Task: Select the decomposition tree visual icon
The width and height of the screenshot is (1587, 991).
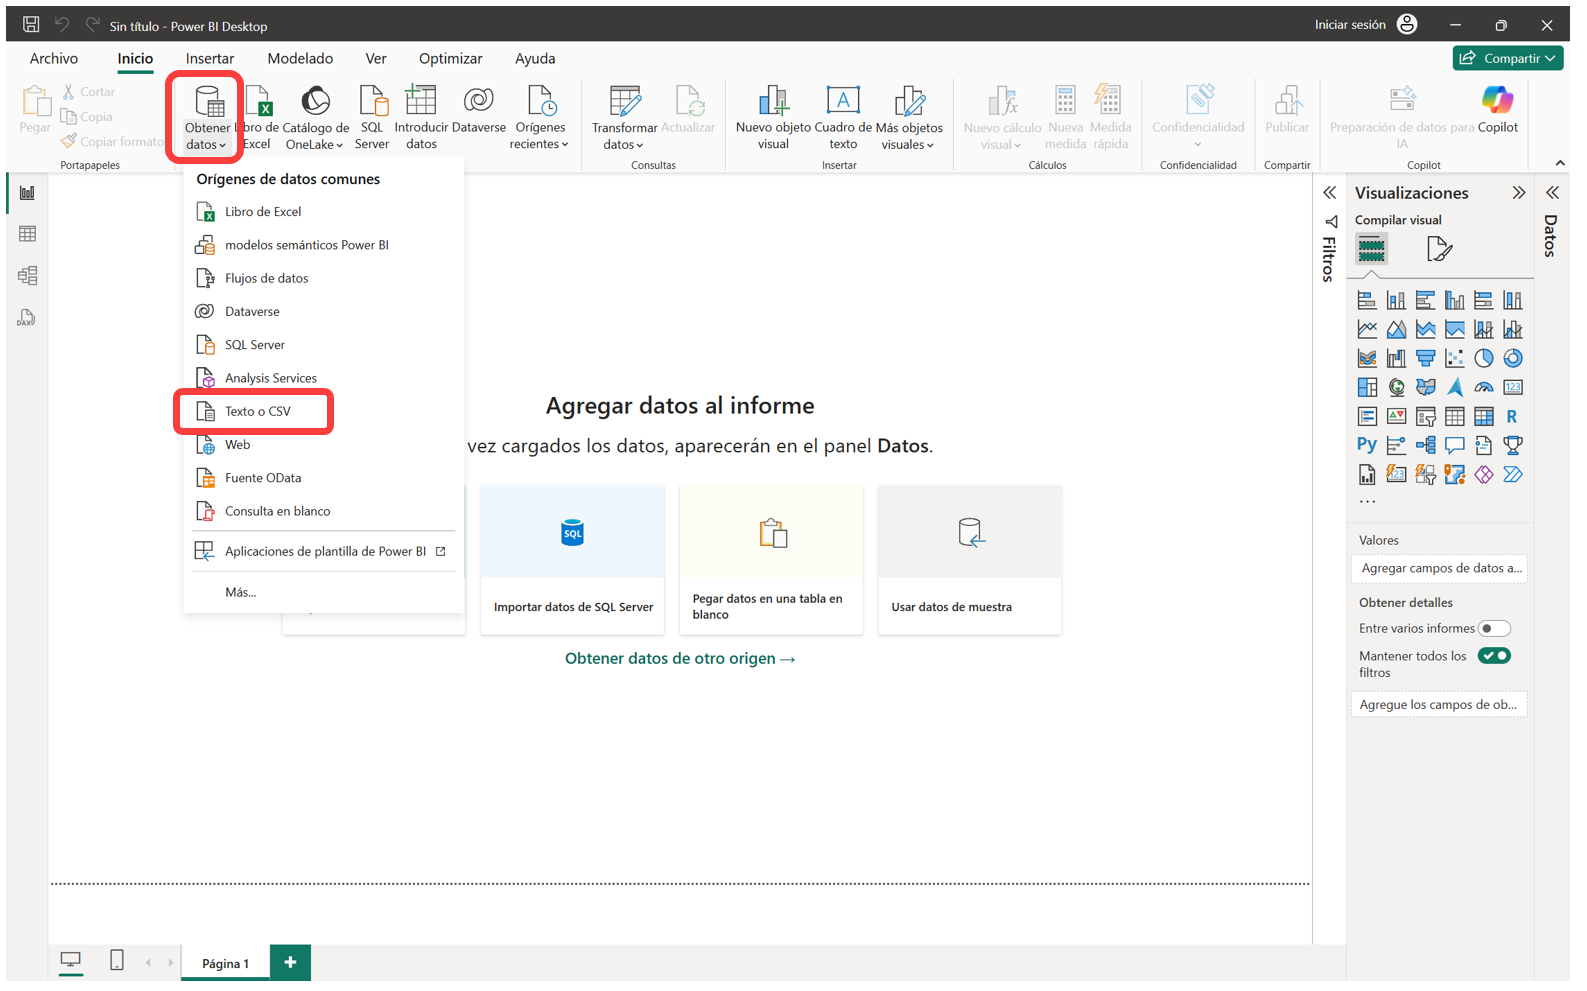Action: click(1425, 445)
